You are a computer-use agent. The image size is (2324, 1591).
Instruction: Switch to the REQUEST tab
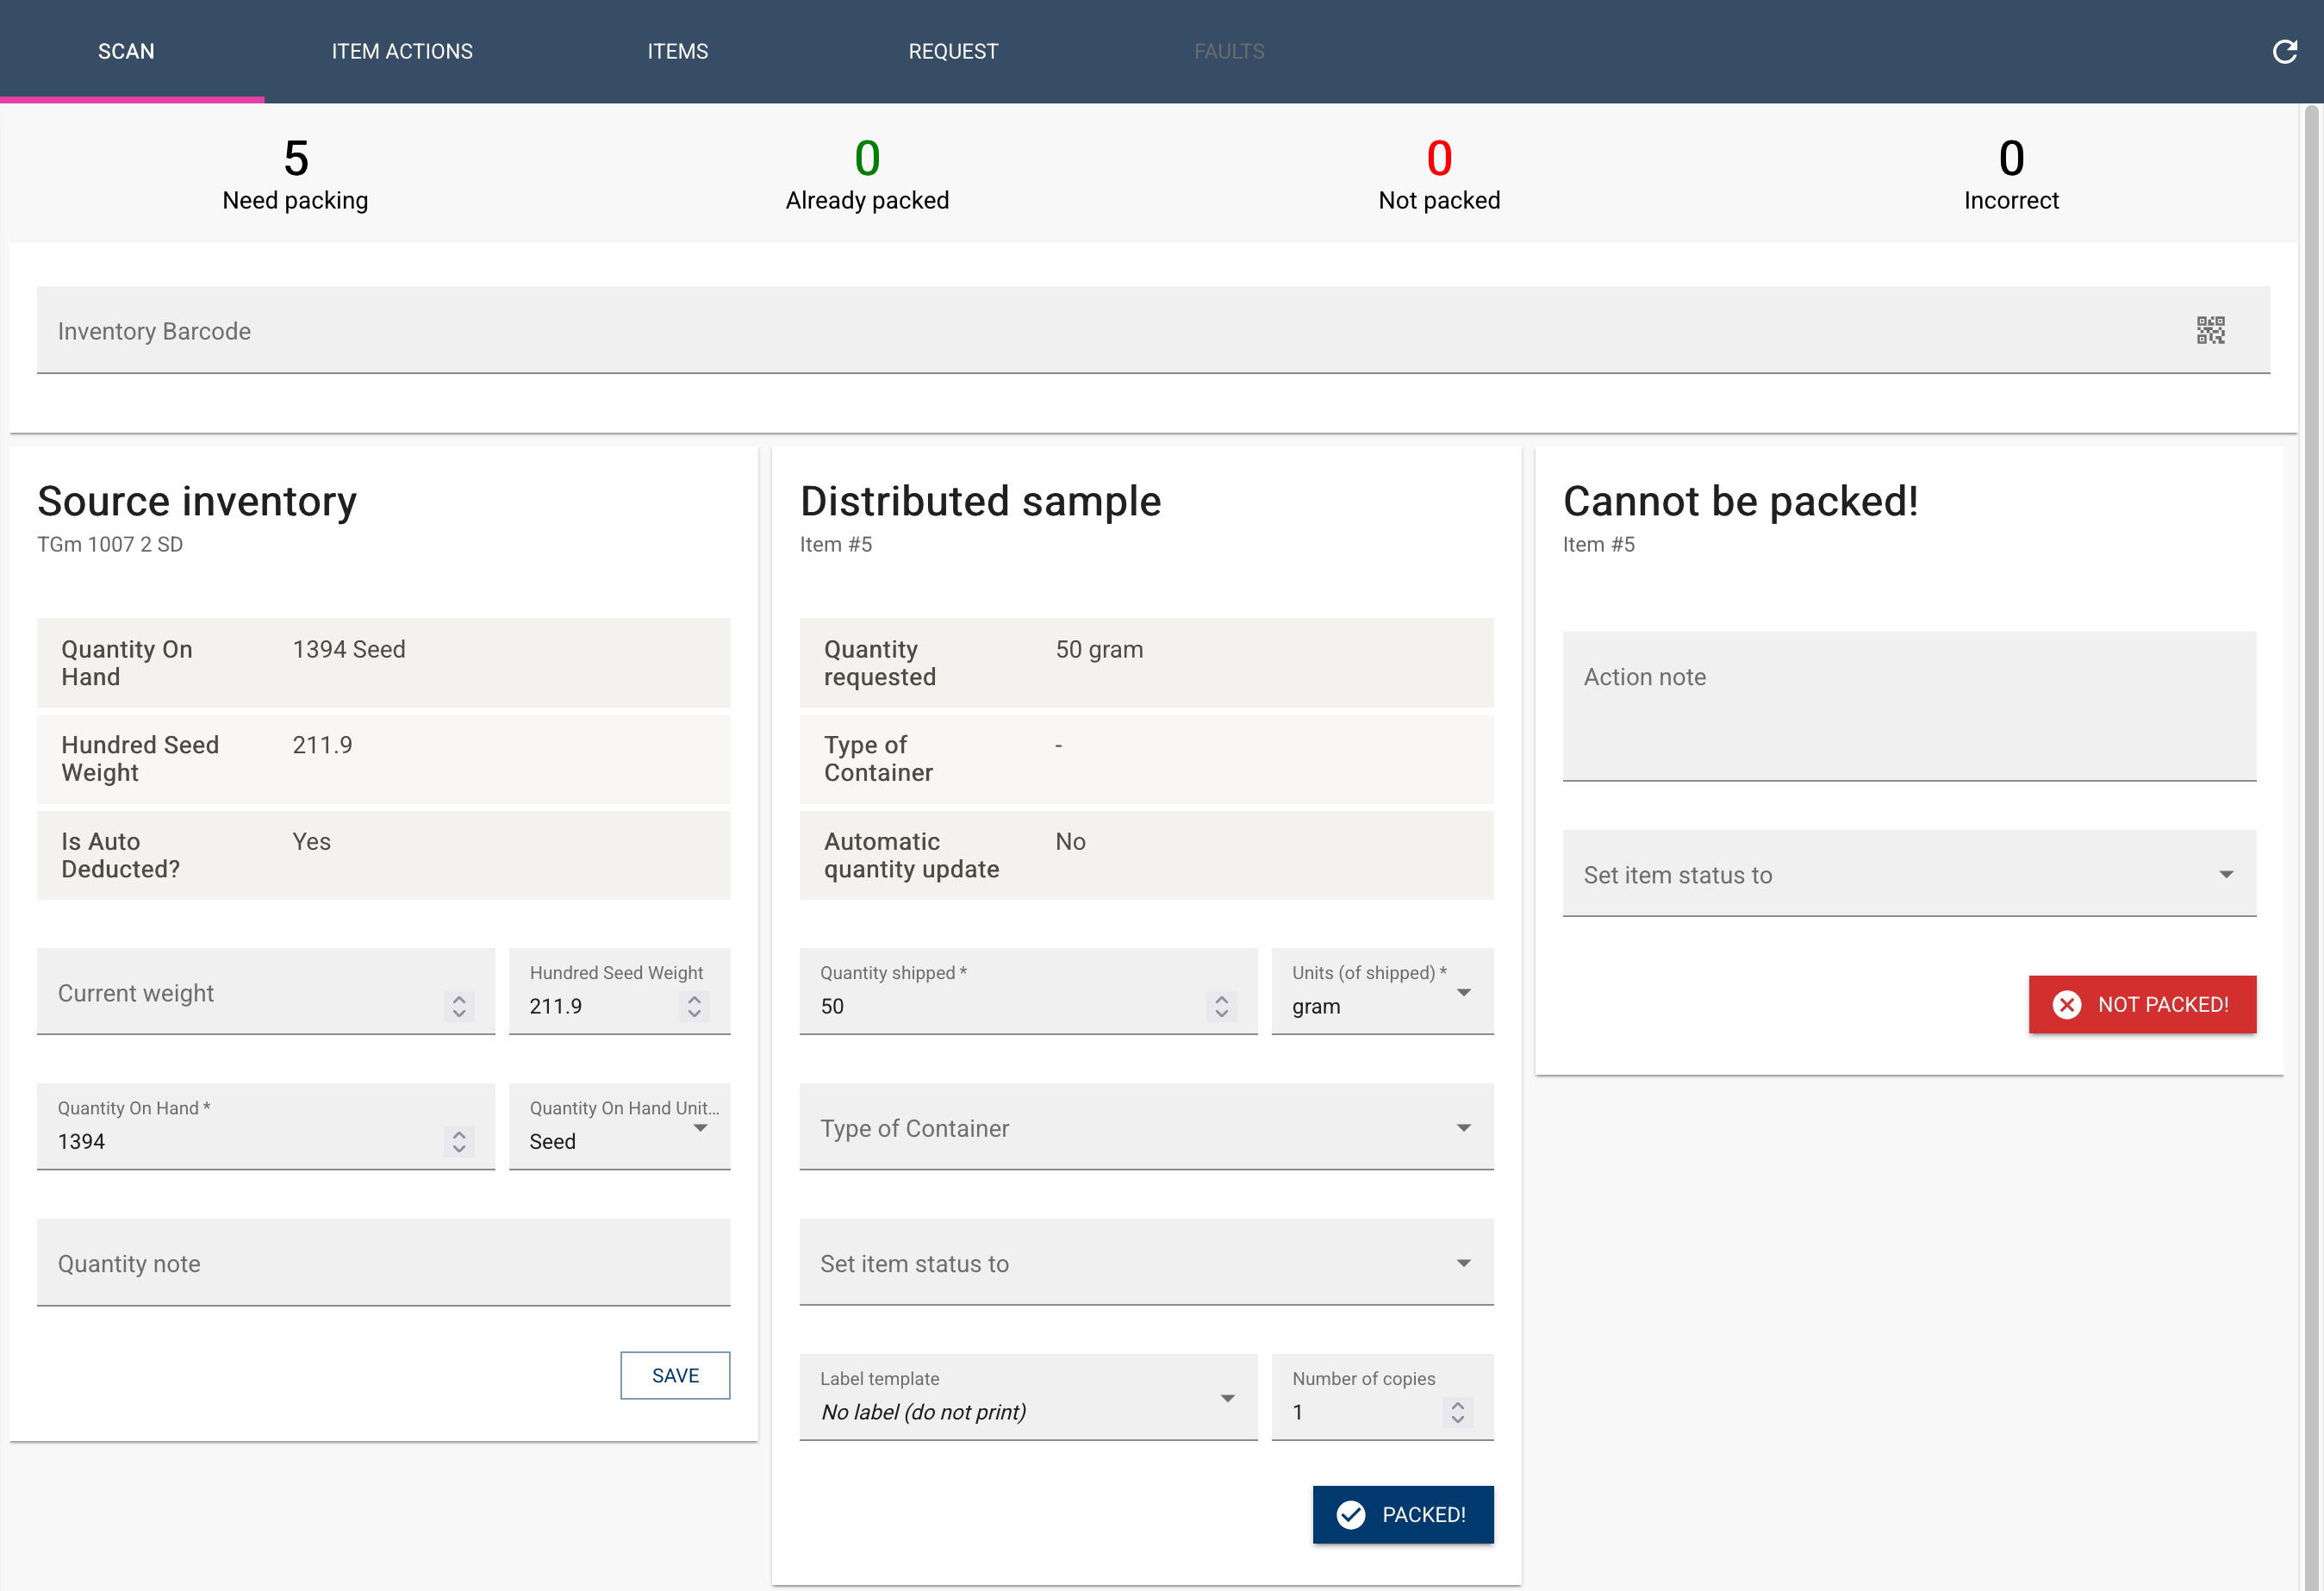pos(953,51)
